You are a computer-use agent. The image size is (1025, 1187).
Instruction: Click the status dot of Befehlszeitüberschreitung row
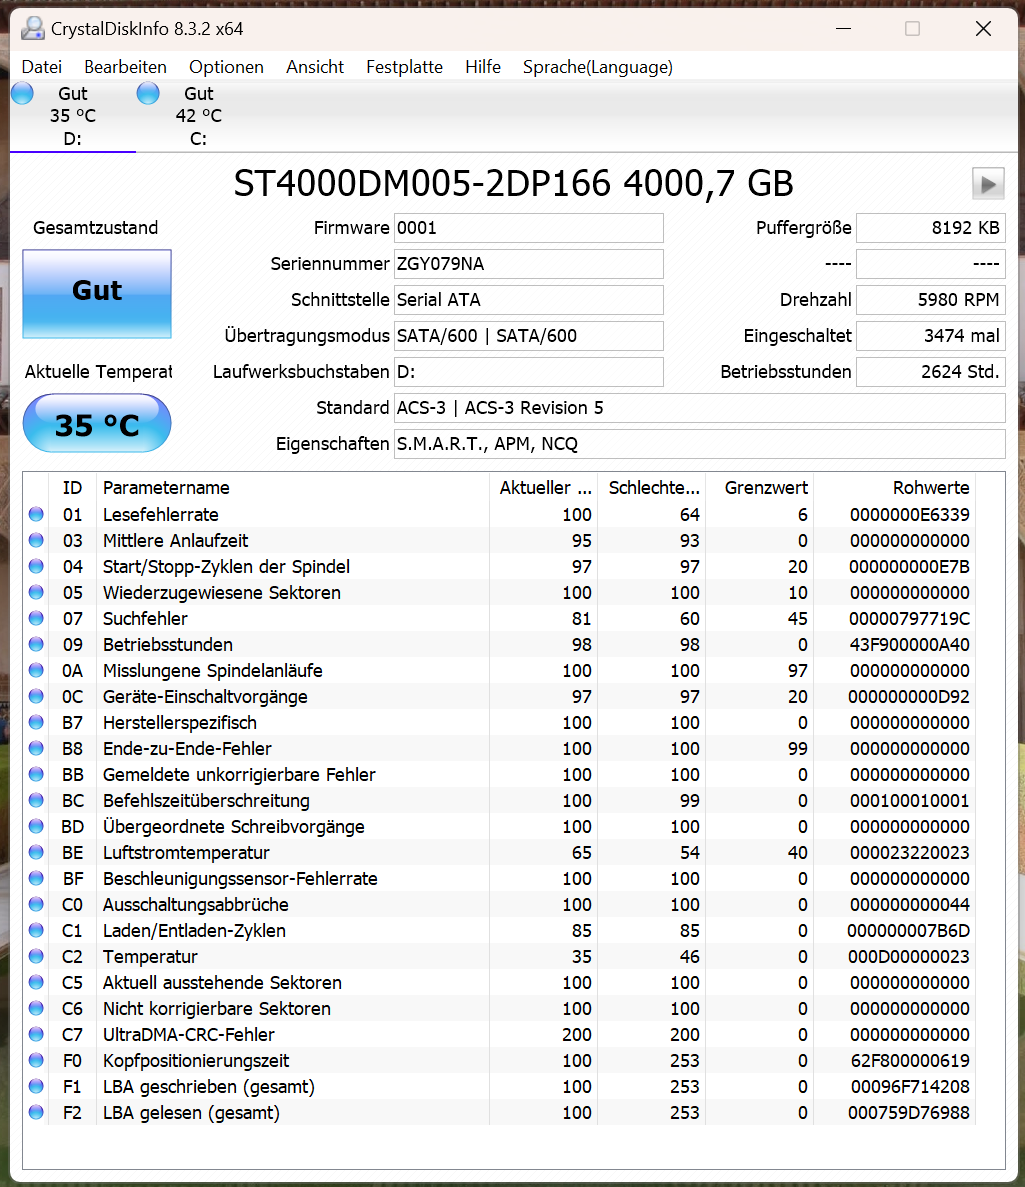pos(36,800)
